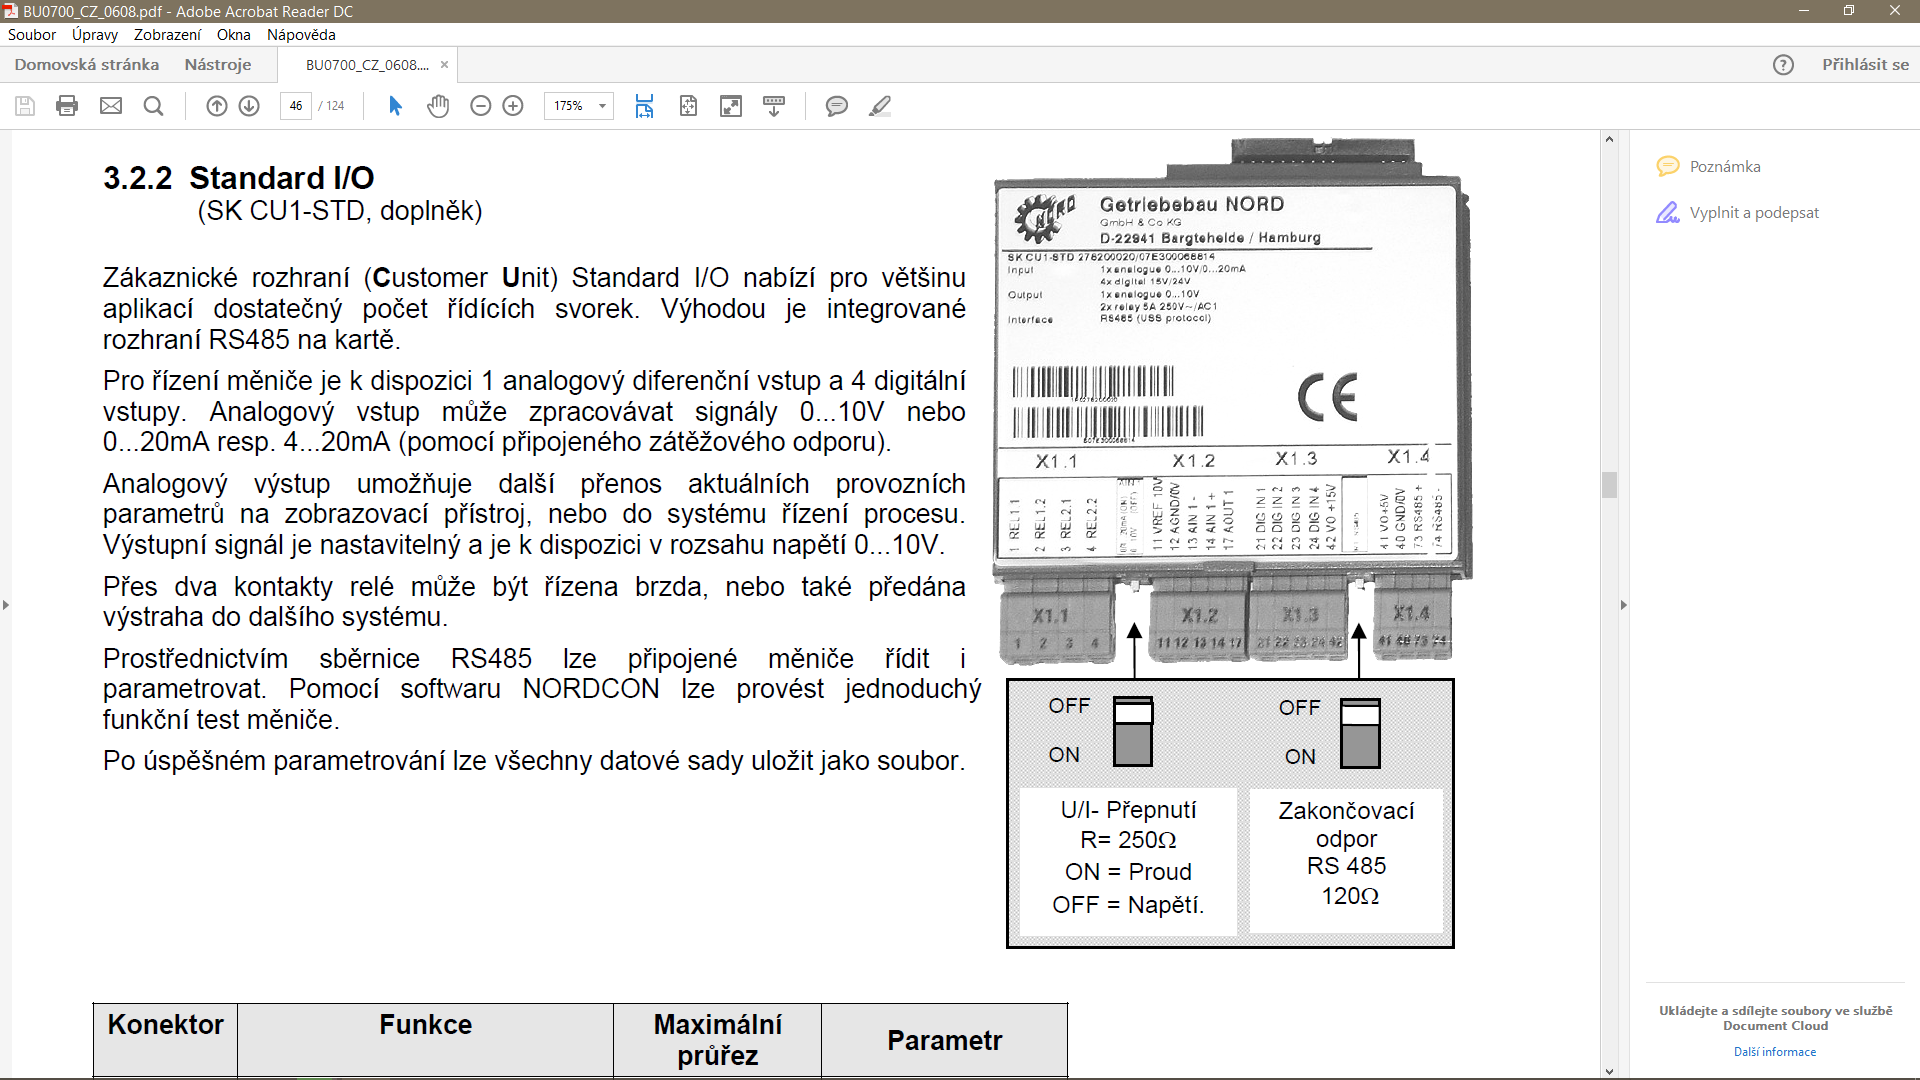1920x1080 pixels.
Task: Go to next page arrow
Action: click(249, 106)
